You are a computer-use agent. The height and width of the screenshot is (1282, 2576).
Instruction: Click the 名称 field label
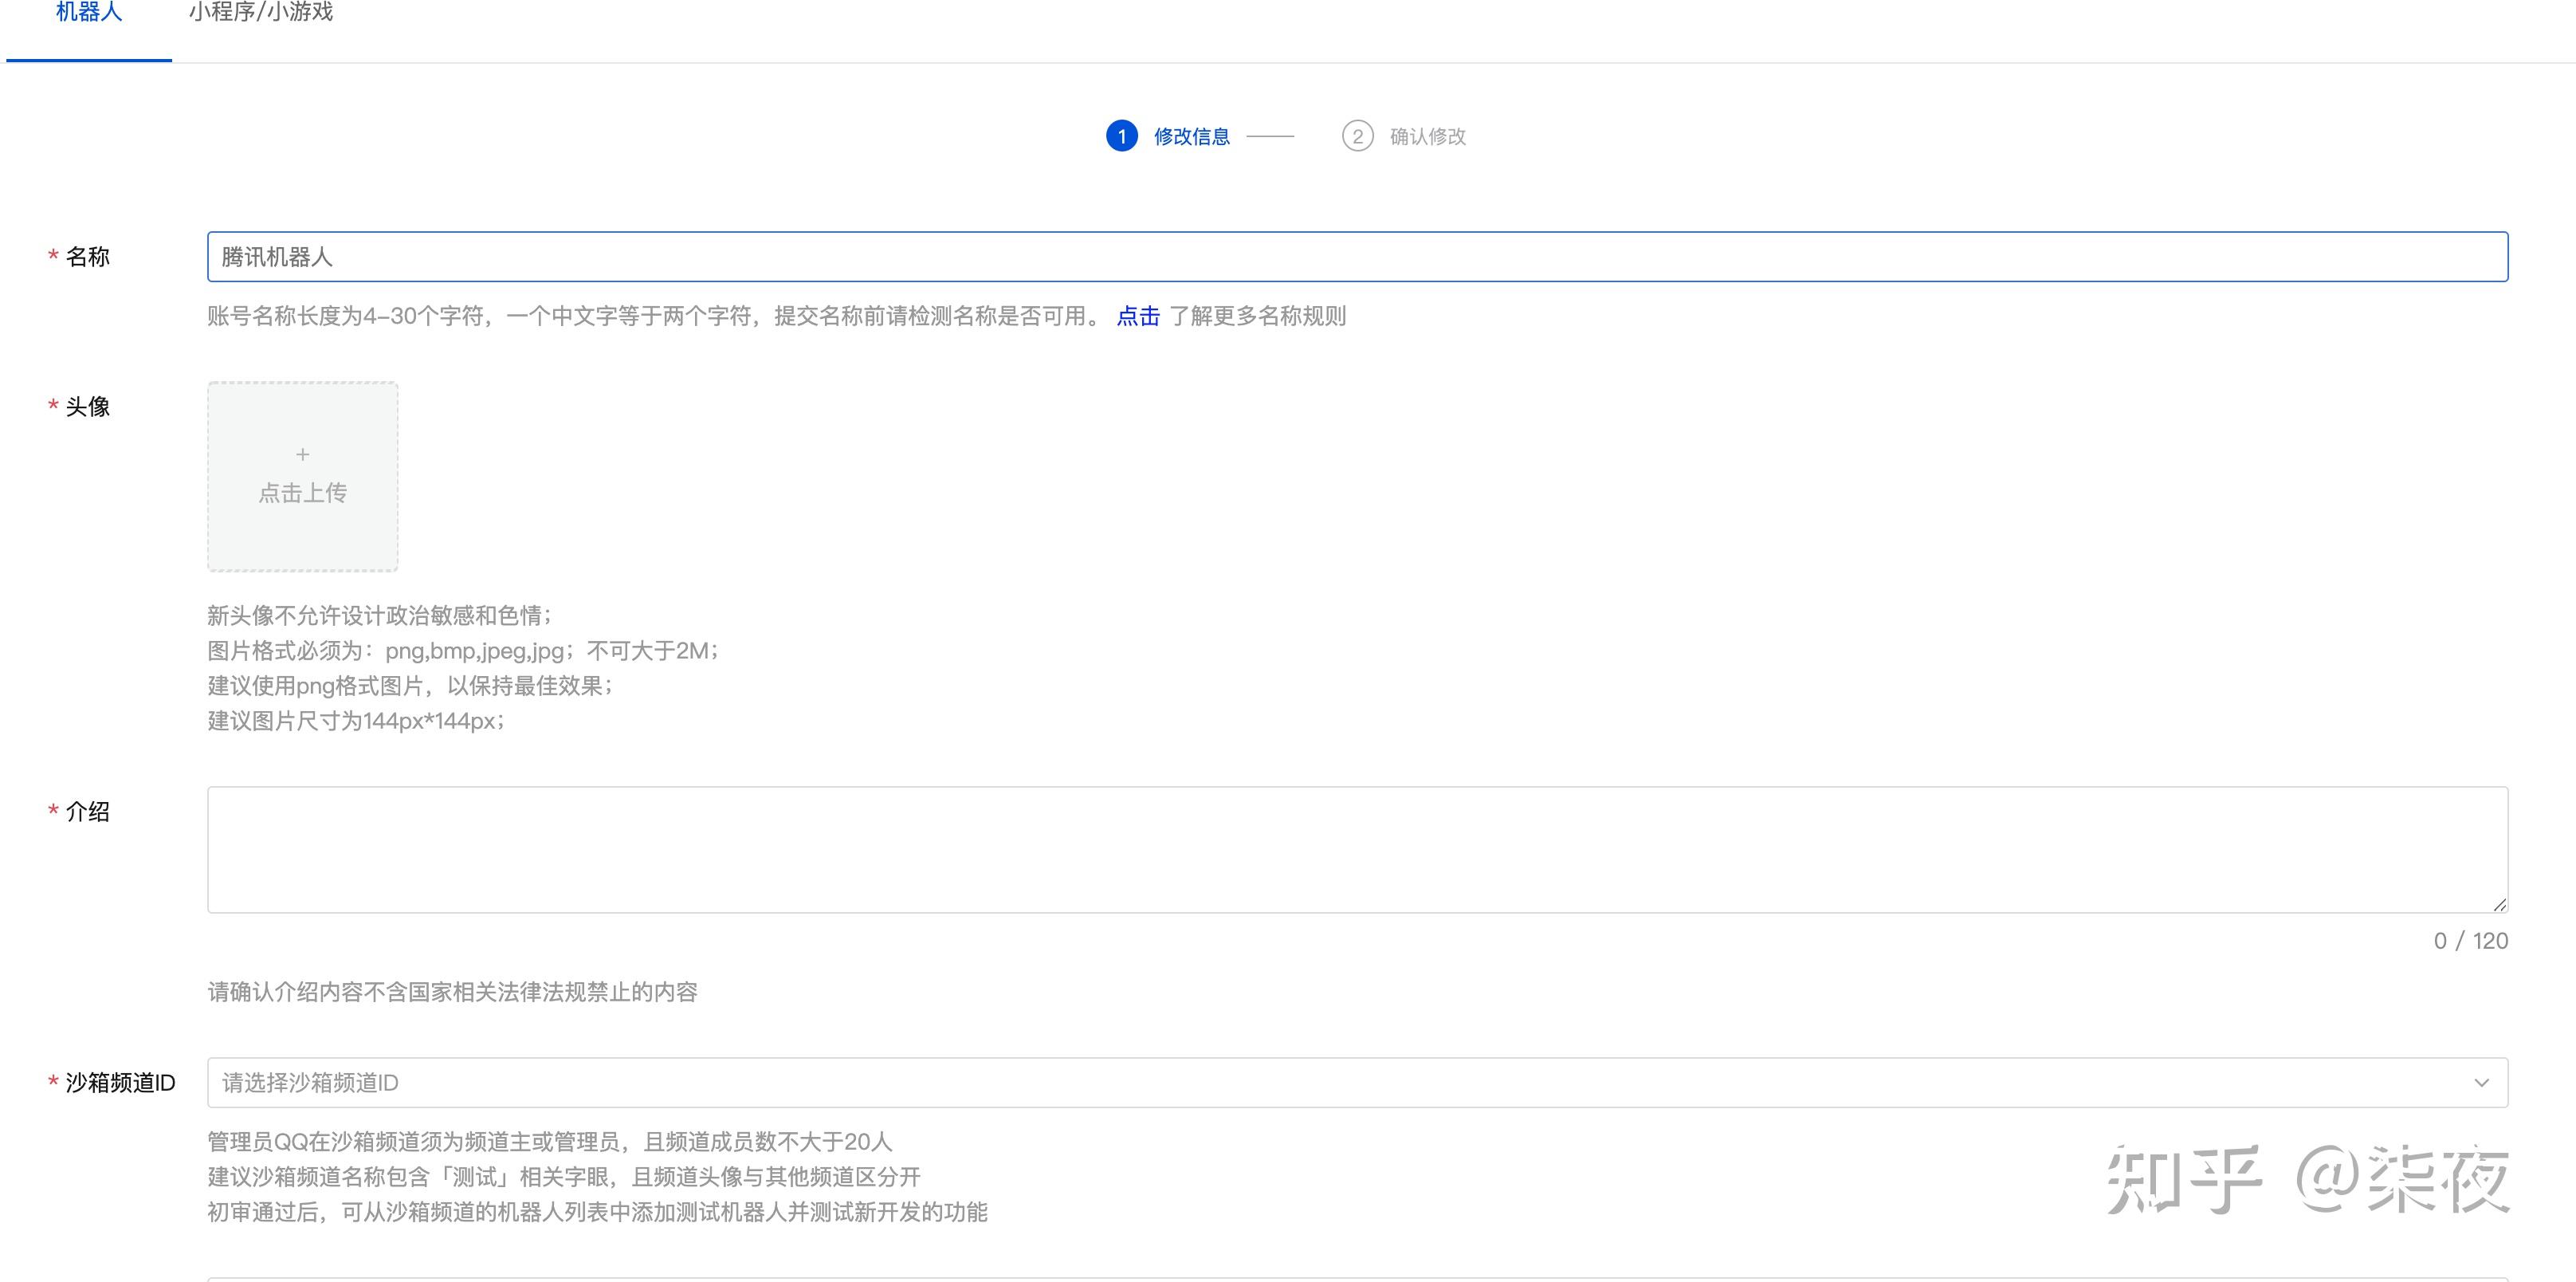87,257
